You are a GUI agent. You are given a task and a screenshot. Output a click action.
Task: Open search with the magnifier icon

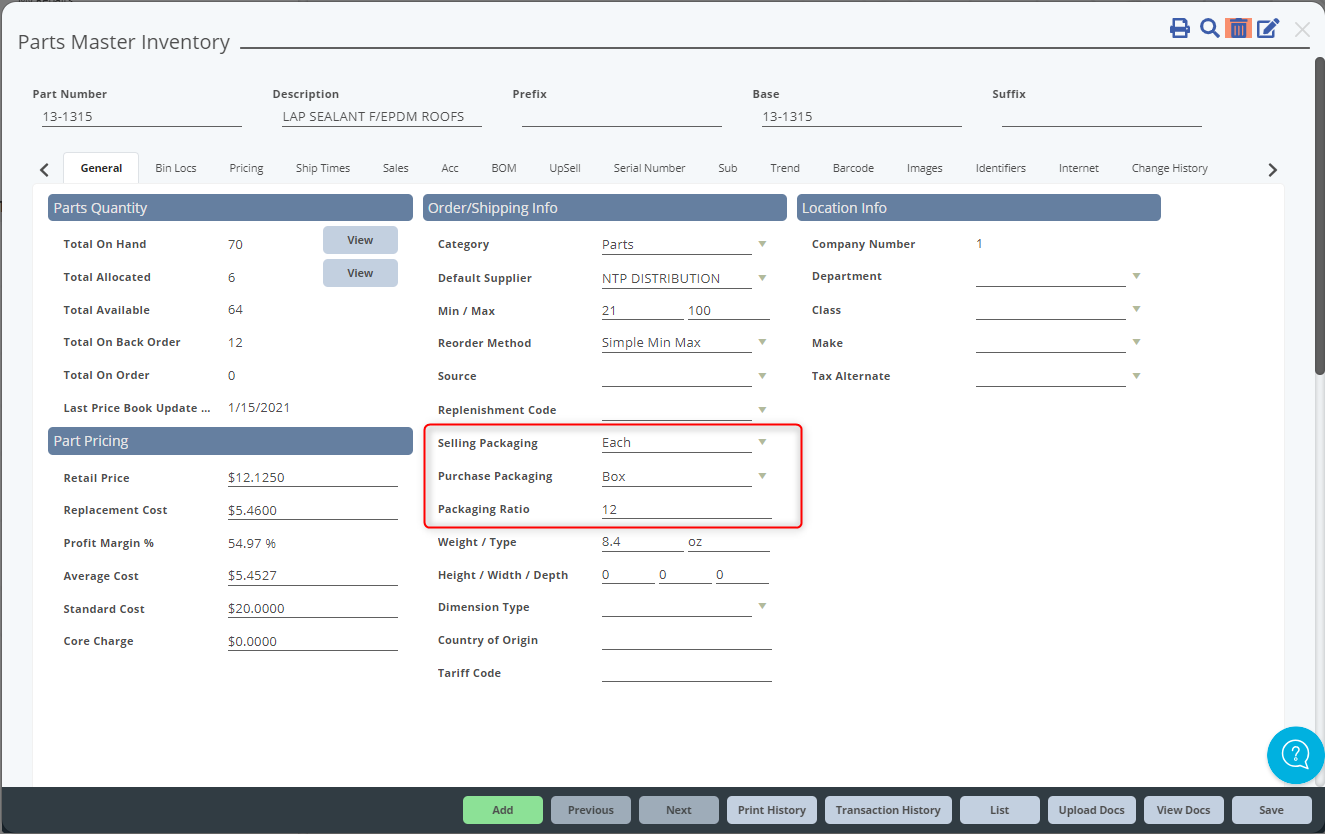pyautogui.click(x=1210, y=28)
